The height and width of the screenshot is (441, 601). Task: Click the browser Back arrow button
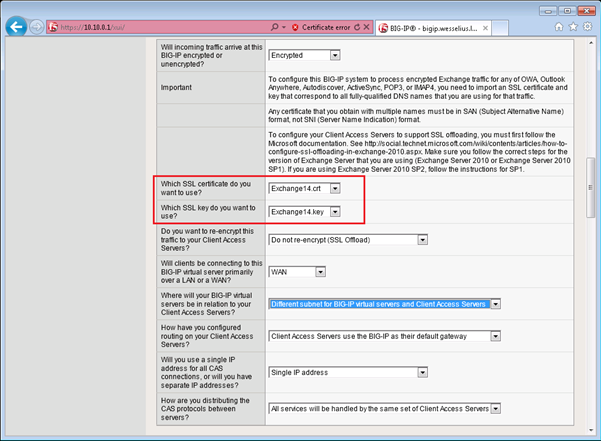pos(16,27)
